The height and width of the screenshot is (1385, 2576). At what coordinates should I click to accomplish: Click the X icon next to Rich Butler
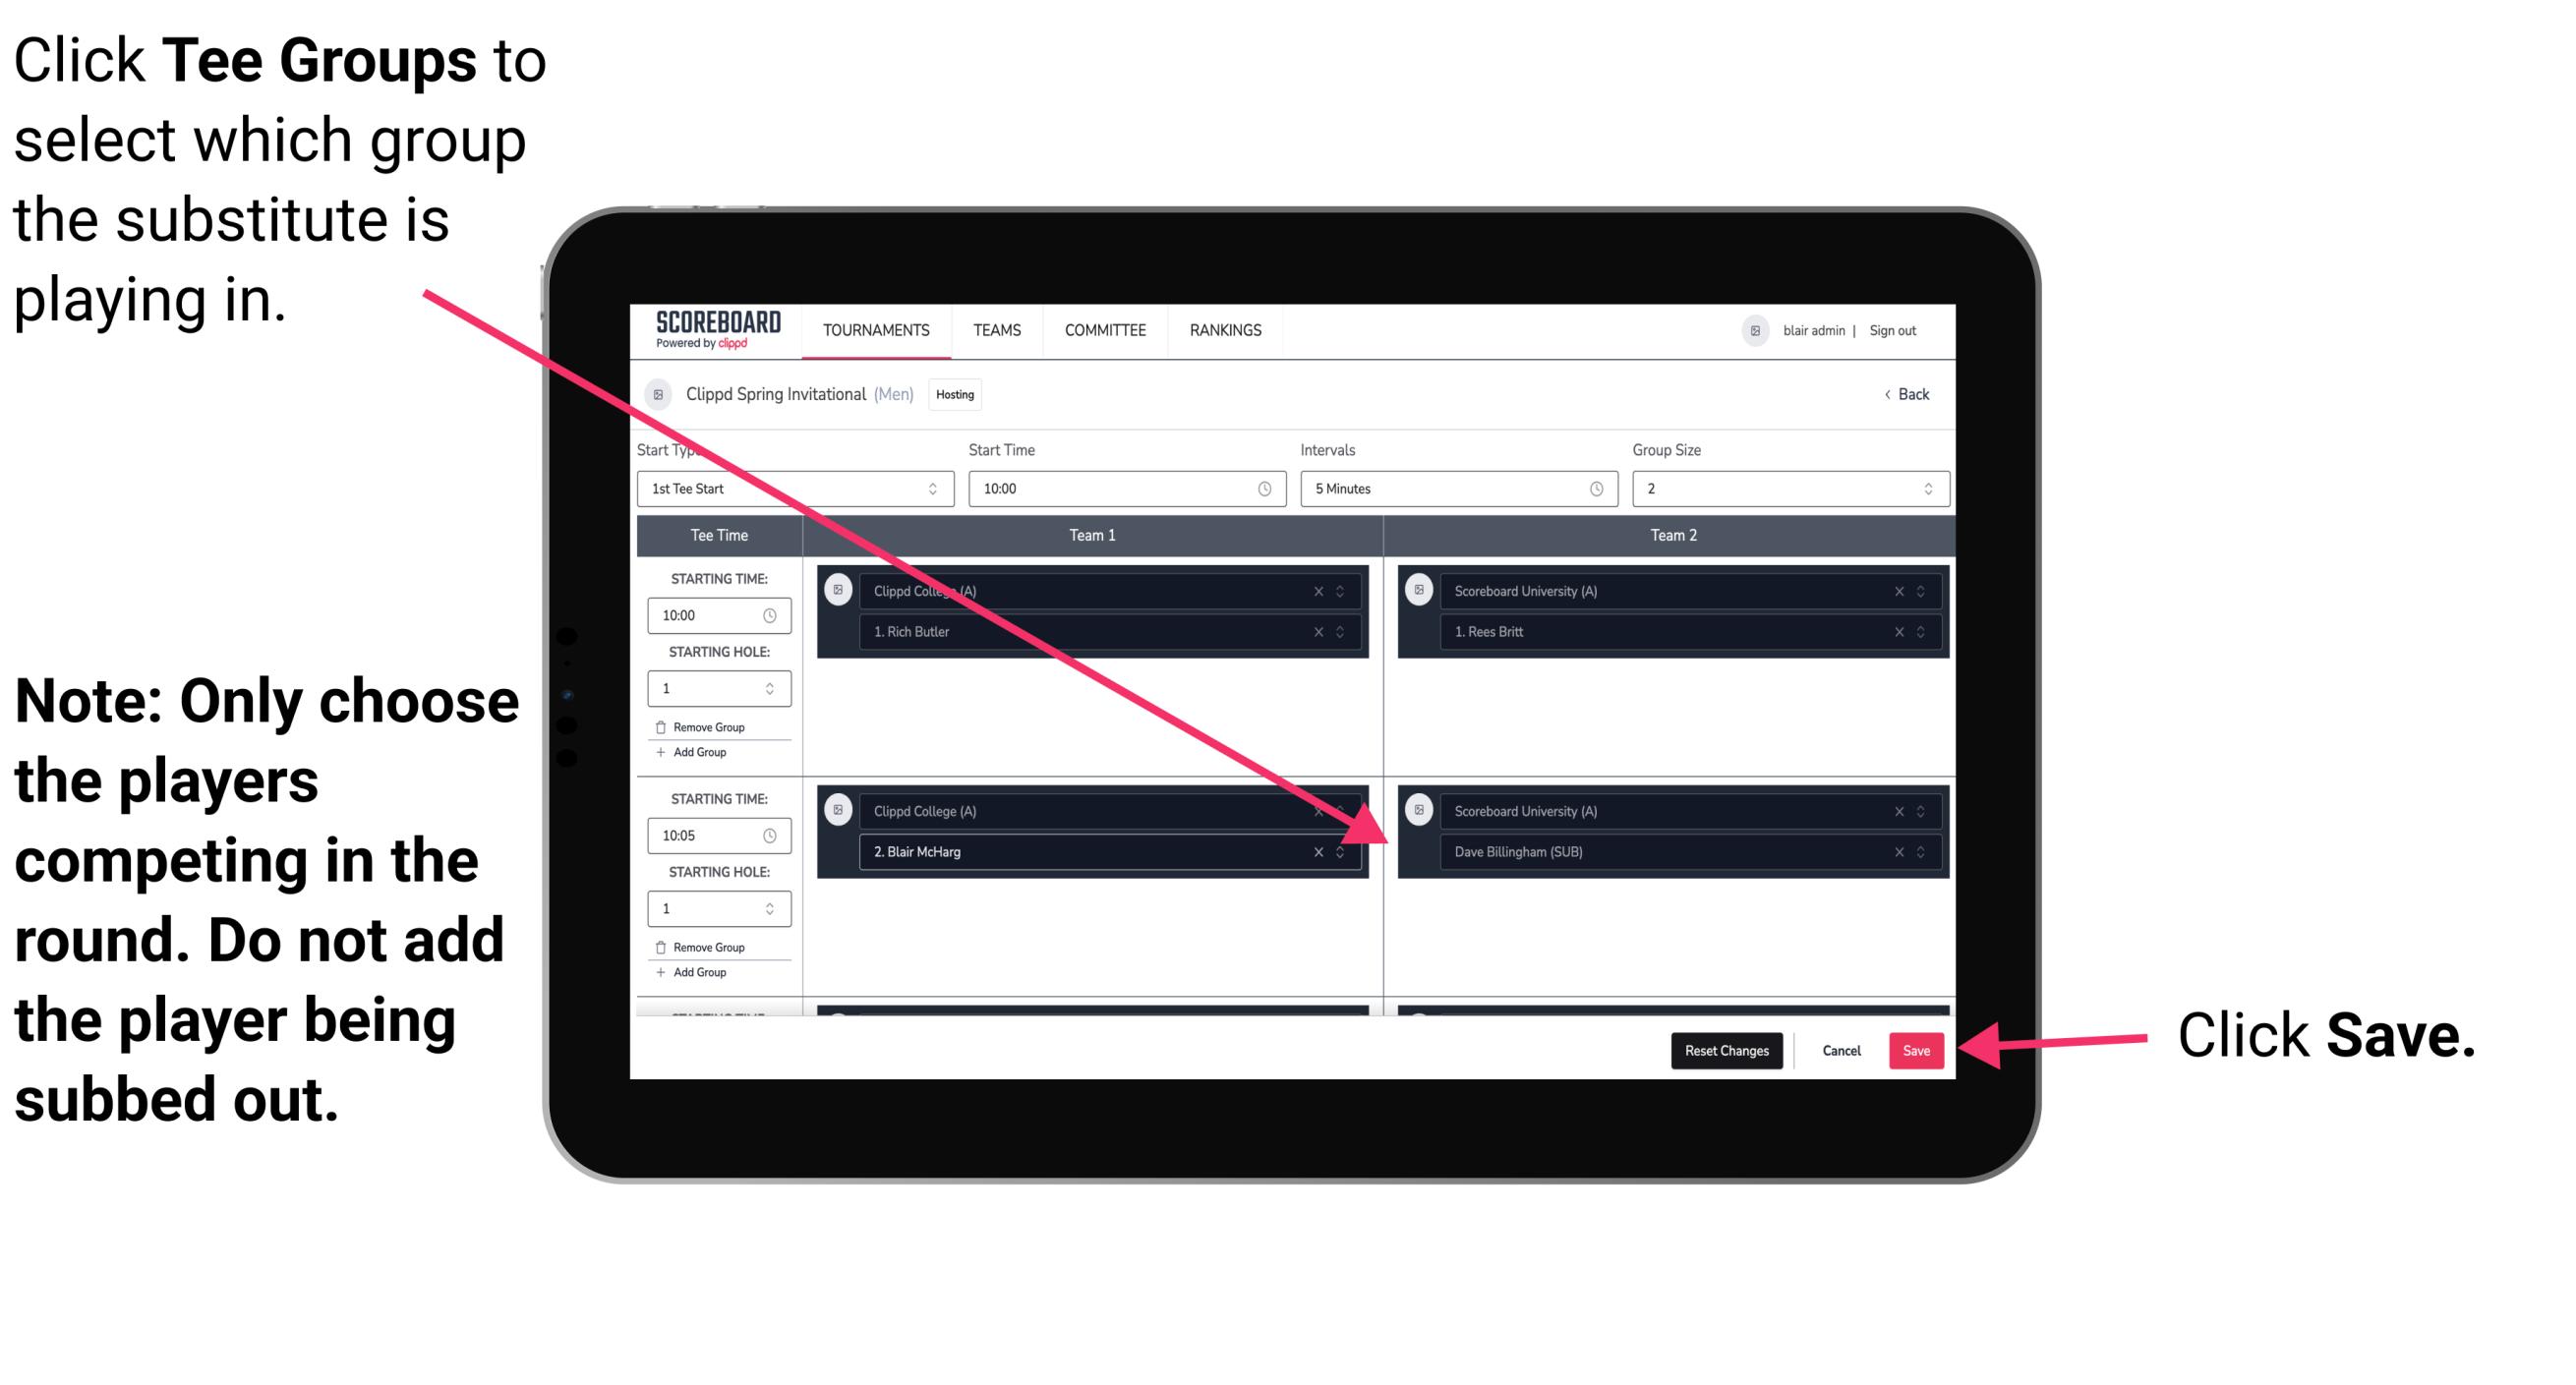pyautogui.click(x=1336, y=631)
